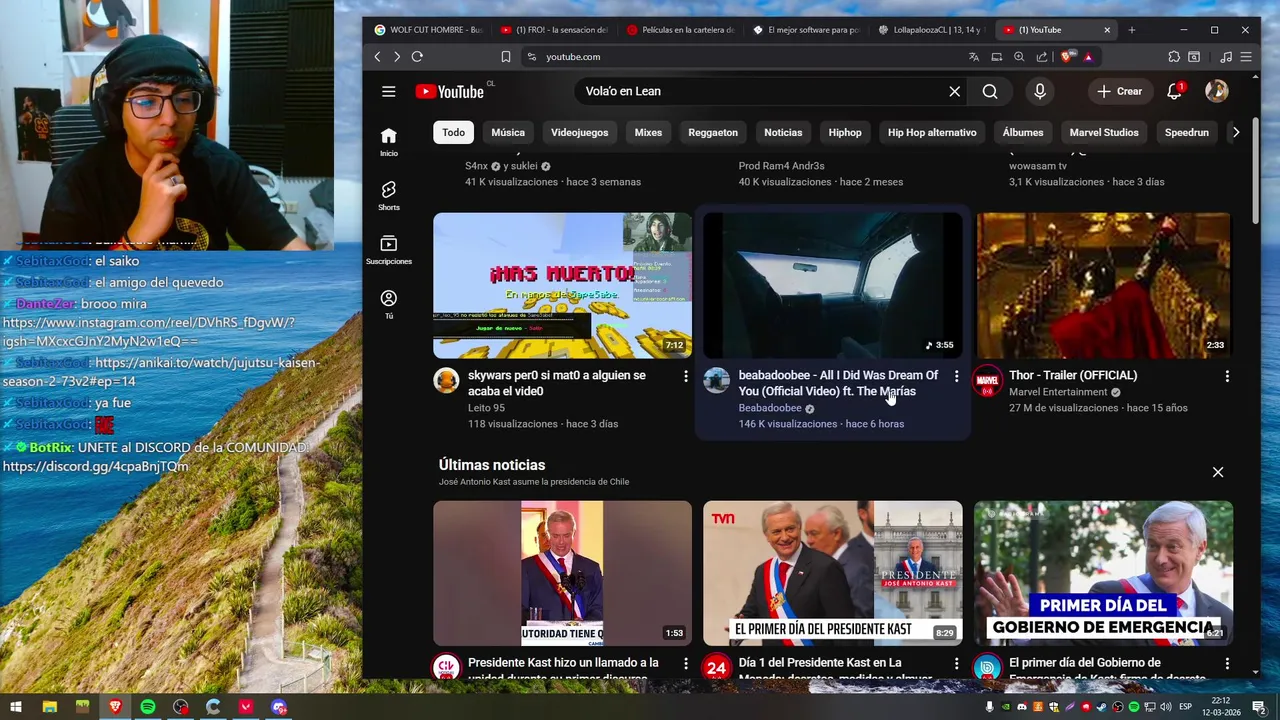Viewport: 1280px width, 720px height.
Task: Select the Noticias filter chip
Action: [783, 132]
